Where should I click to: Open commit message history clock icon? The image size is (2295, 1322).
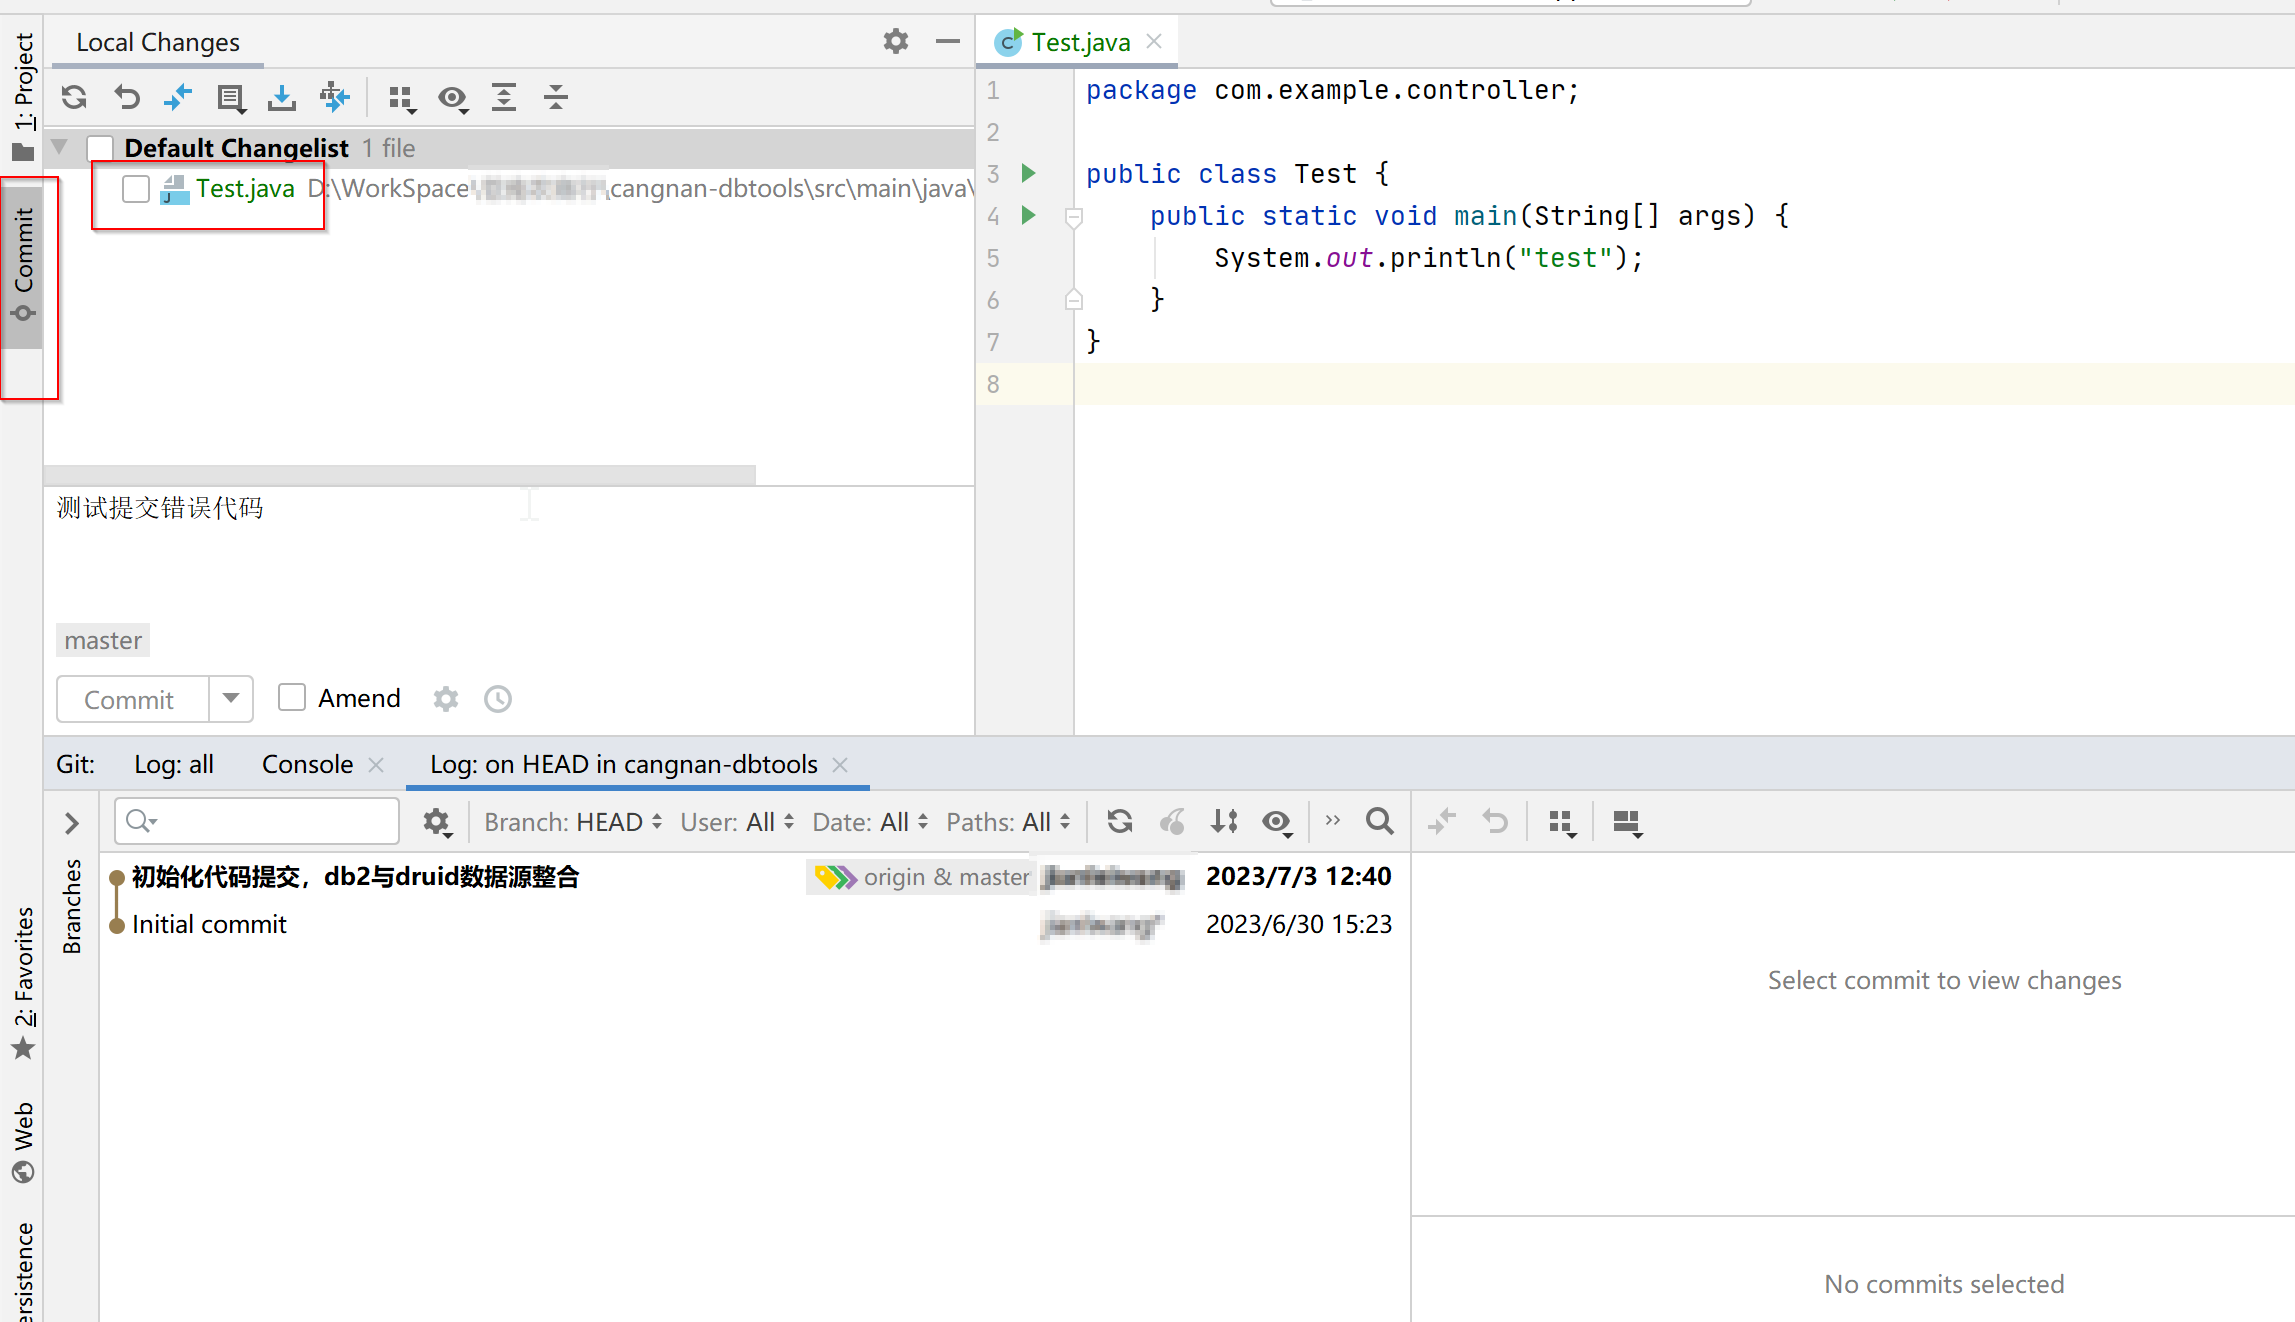pos(498,699)
